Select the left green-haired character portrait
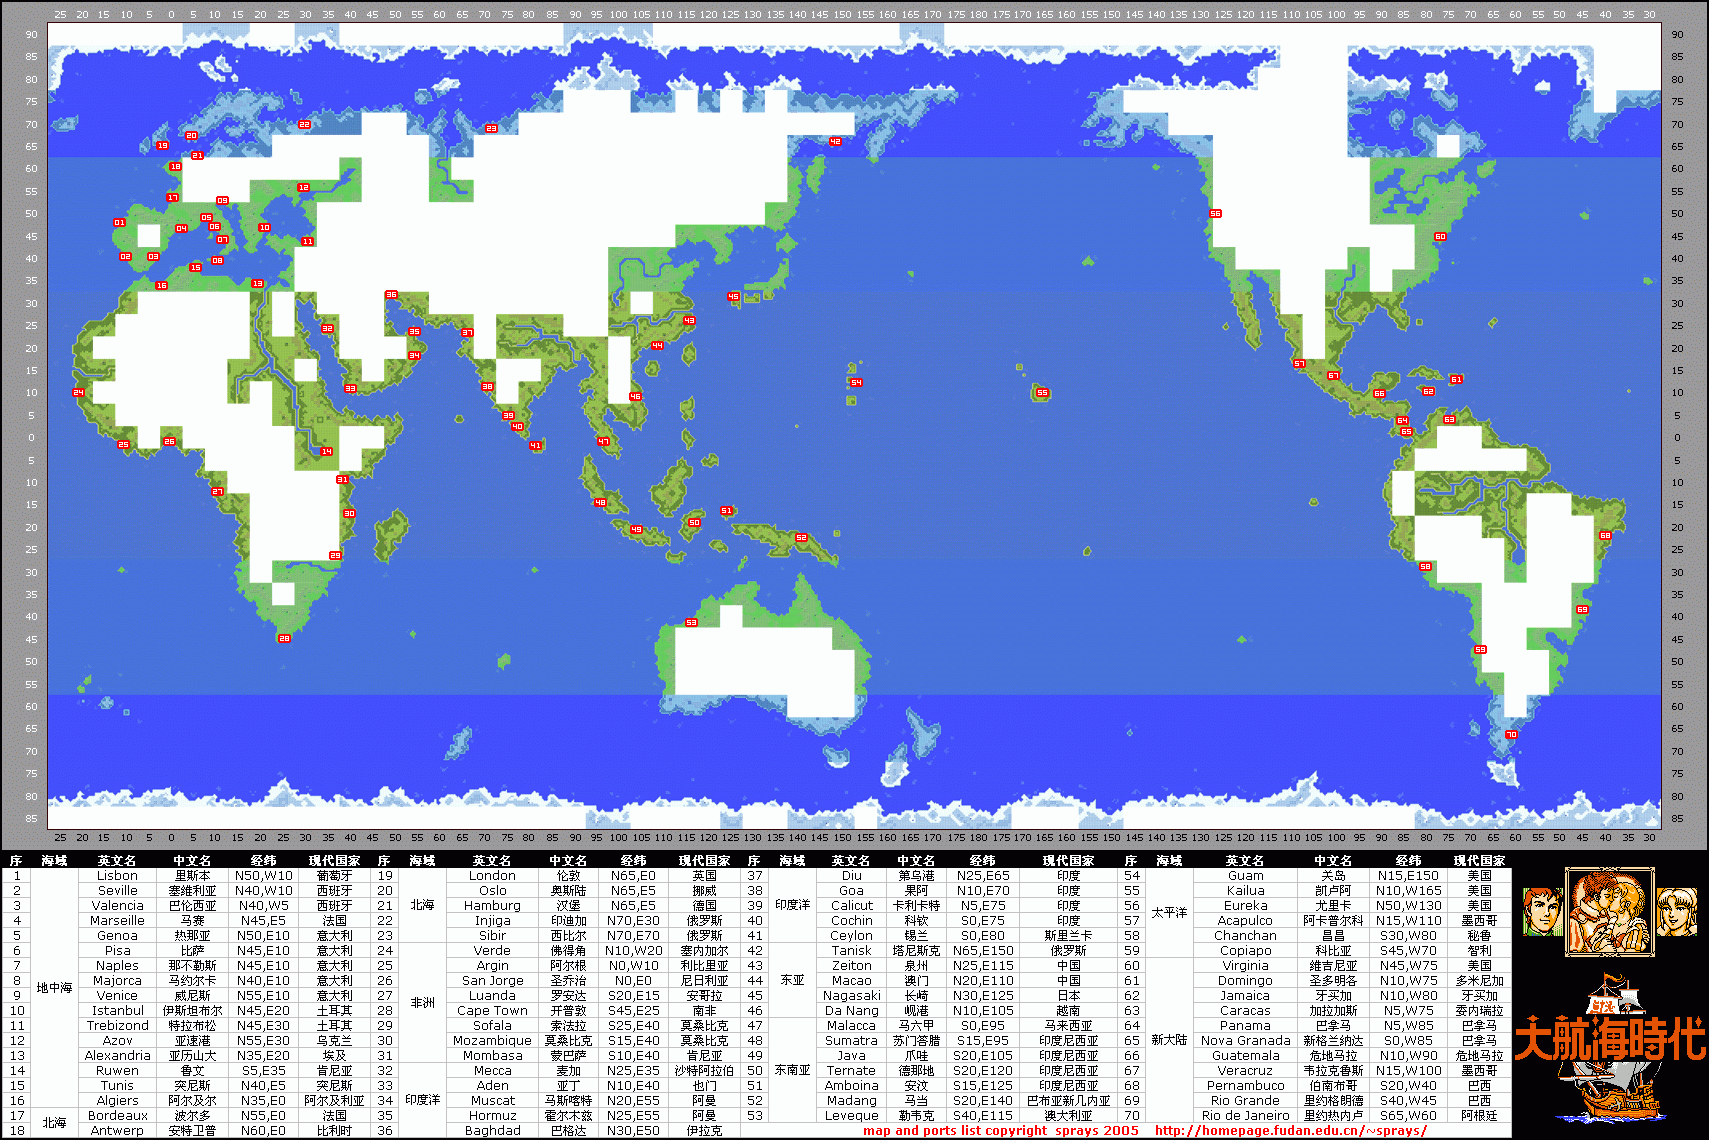The height and width of the screenshot is (1140, 1709). [x=1541, y=912]
